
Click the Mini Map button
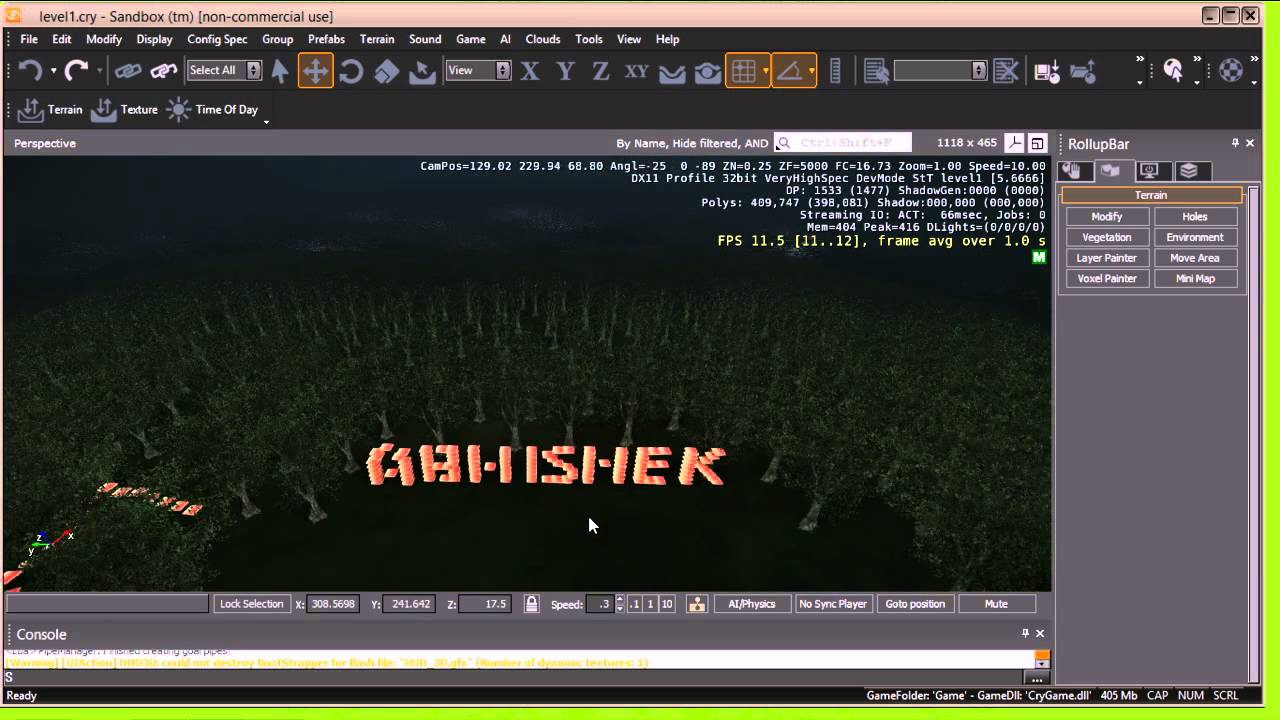pyautogui.click(x=1195, y=279)
